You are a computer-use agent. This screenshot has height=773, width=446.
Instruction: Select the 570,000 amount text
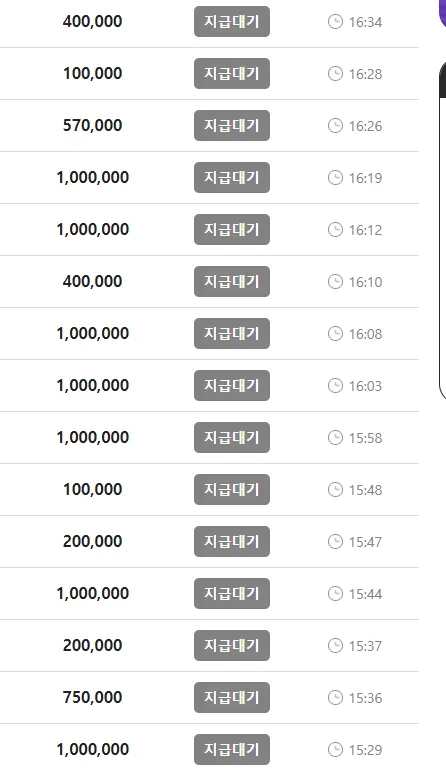(x=93, y=126)
